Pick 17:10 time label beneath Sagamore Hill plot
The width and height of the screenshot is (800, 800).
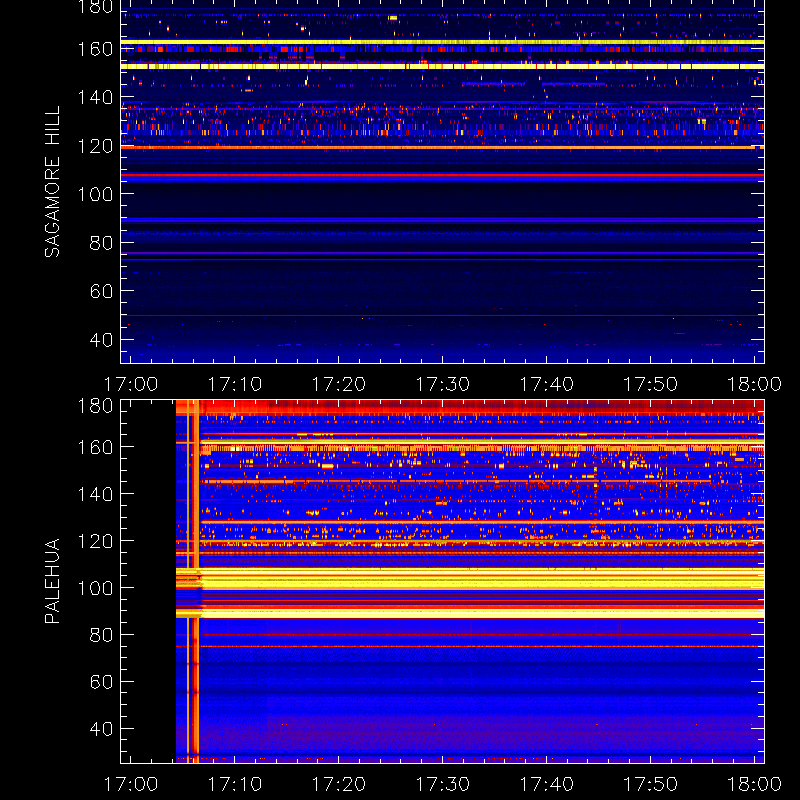click(x=235, y=384)
